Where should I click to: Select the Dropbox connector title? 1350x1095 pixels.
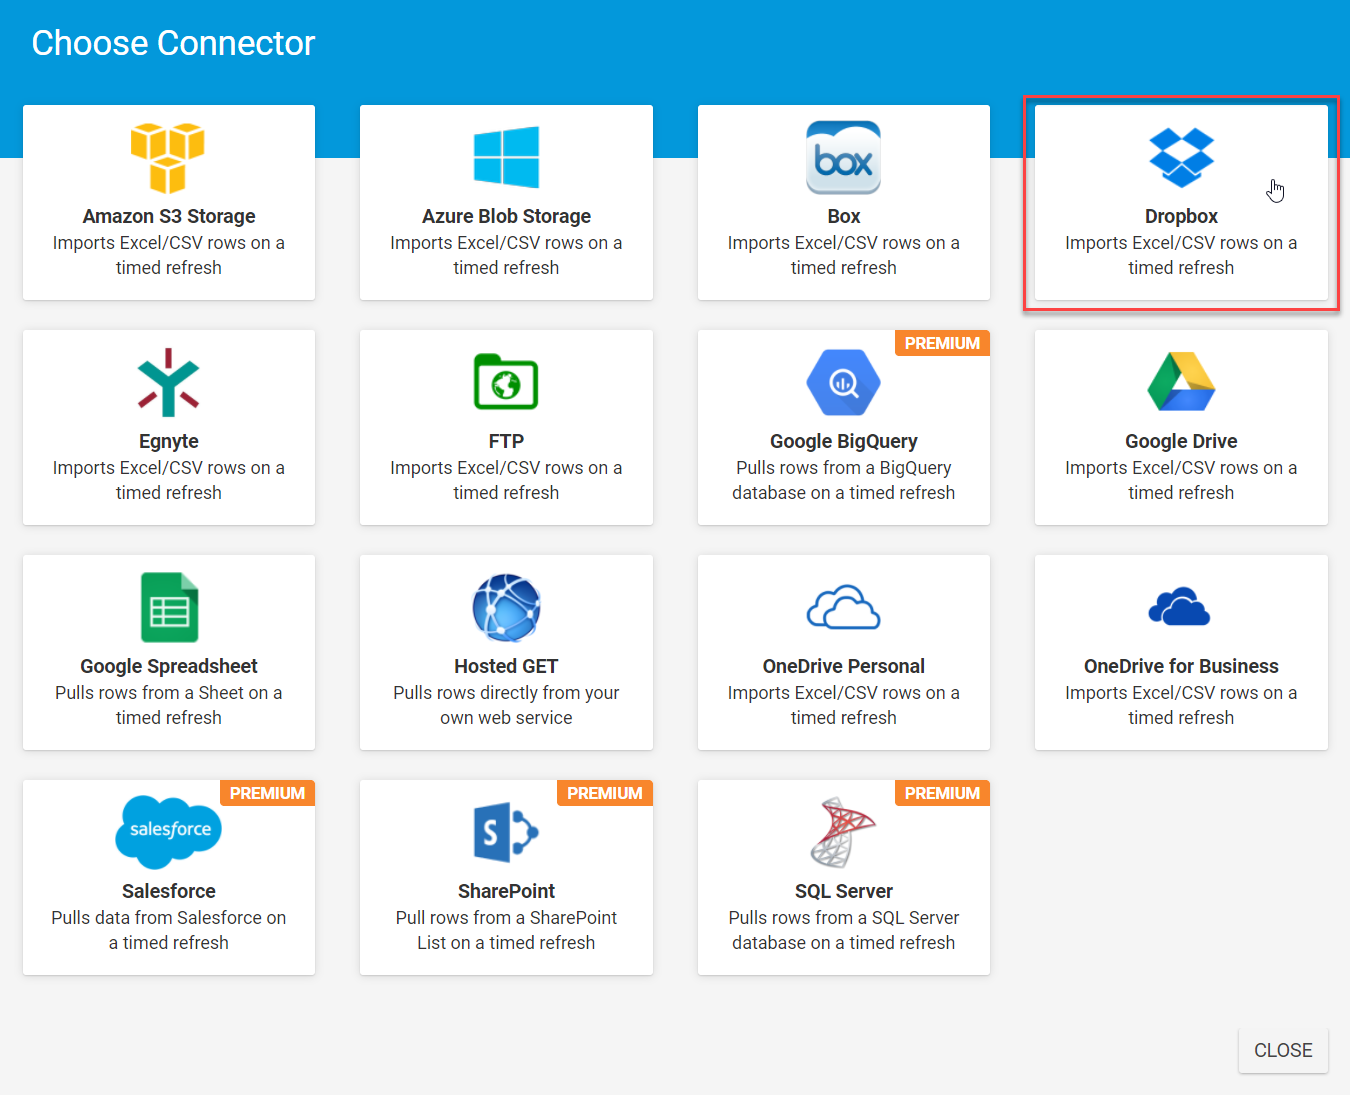click(x=1181, y=216)
